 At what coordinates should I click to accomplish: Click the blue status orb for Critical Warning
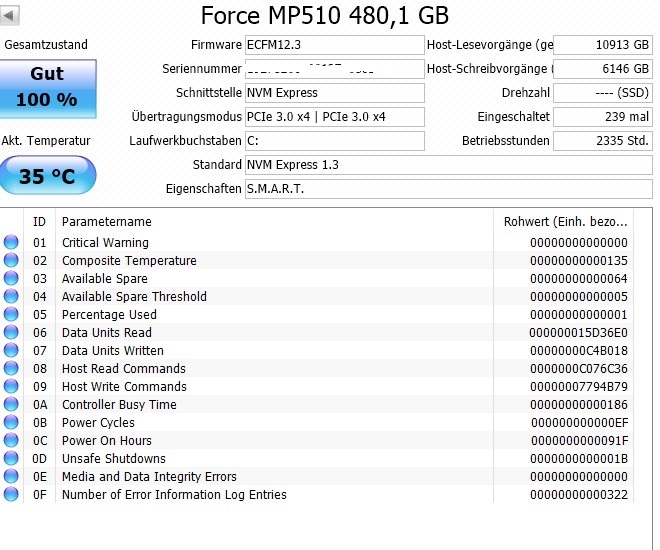tap(11, 242)
